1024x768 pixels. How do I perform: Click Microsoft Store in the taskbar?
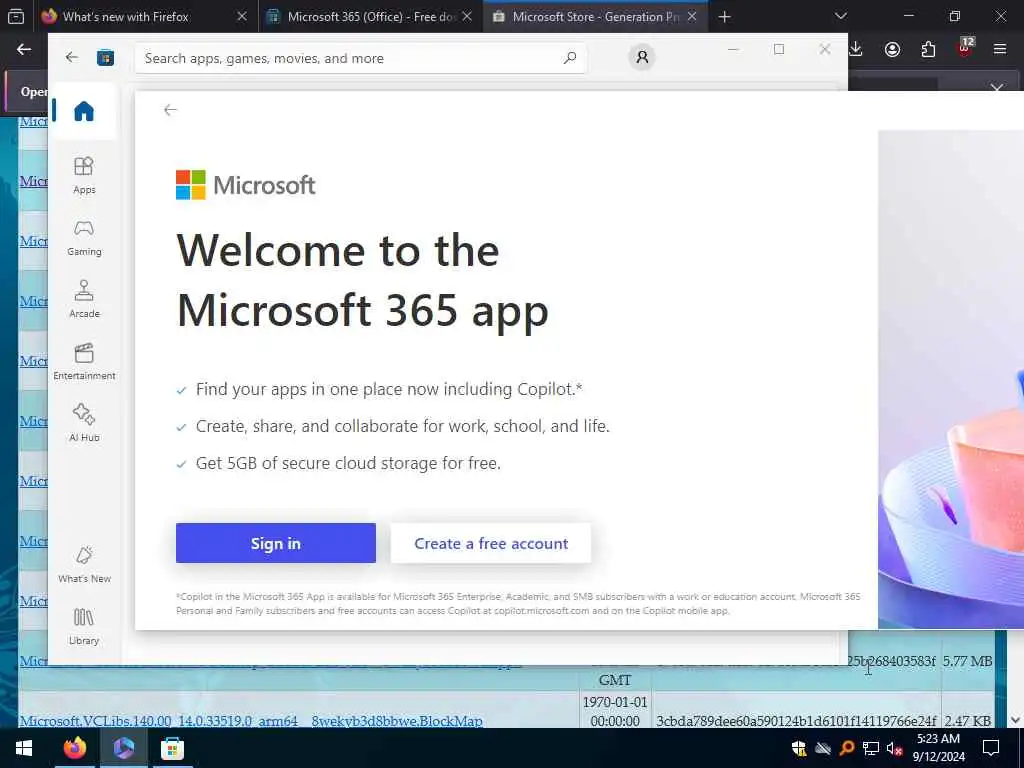pos(172,748)
